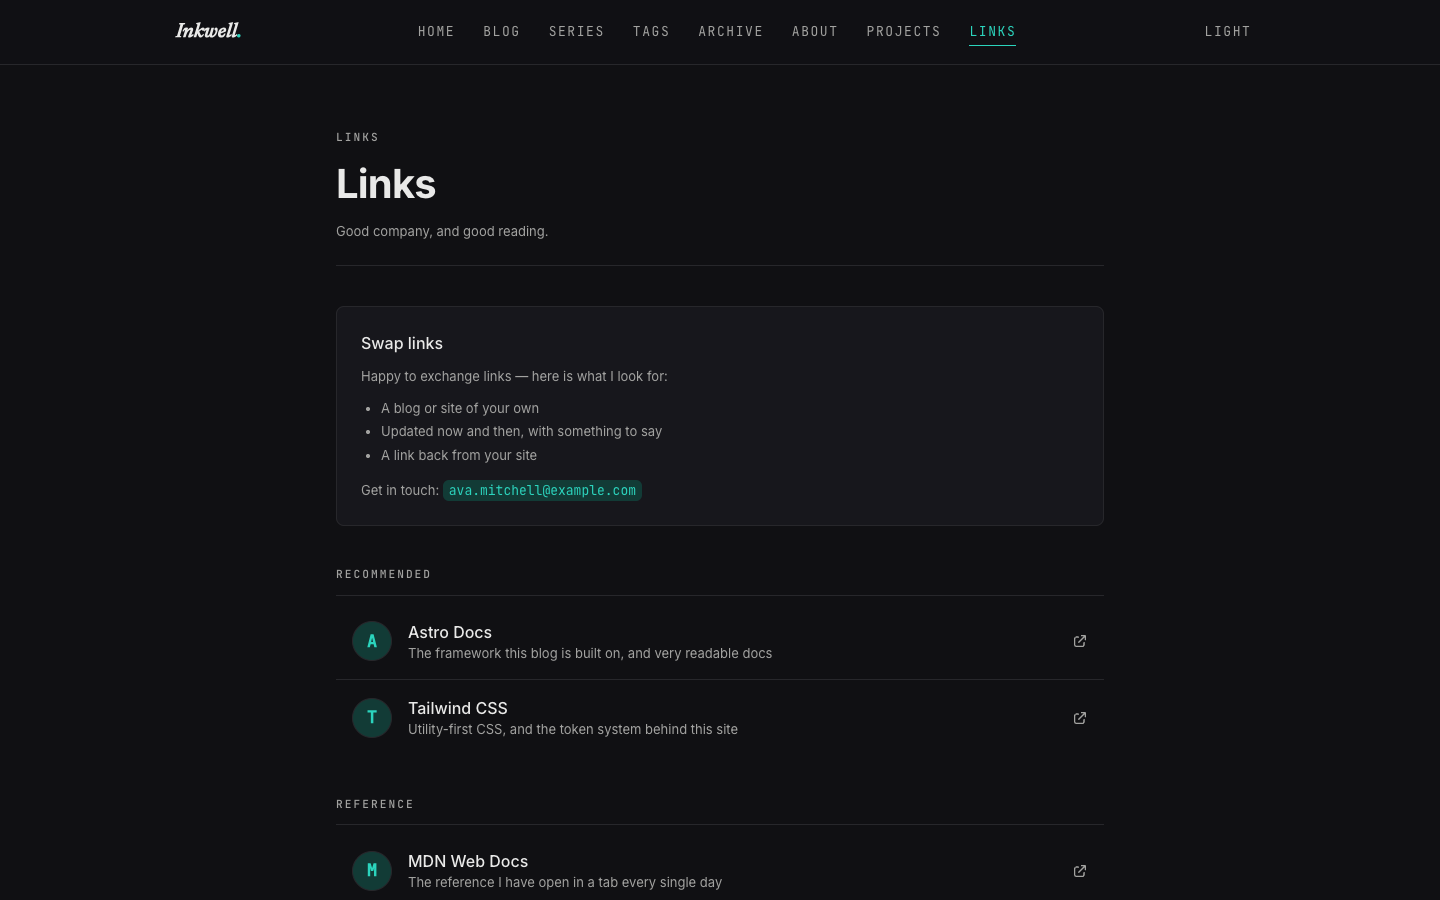Open the PROJECTS nav item
1440x900 pixels.
(904, 32)
